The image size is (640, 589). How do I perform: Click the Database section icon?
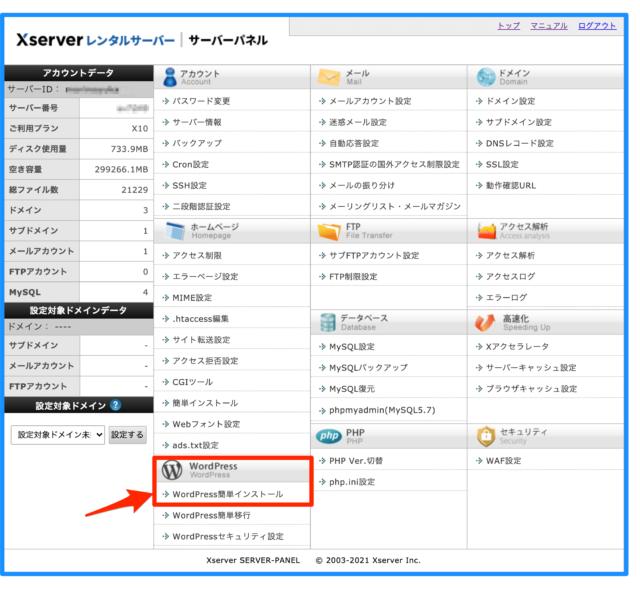pyautogui.click(x=329, y=321)
